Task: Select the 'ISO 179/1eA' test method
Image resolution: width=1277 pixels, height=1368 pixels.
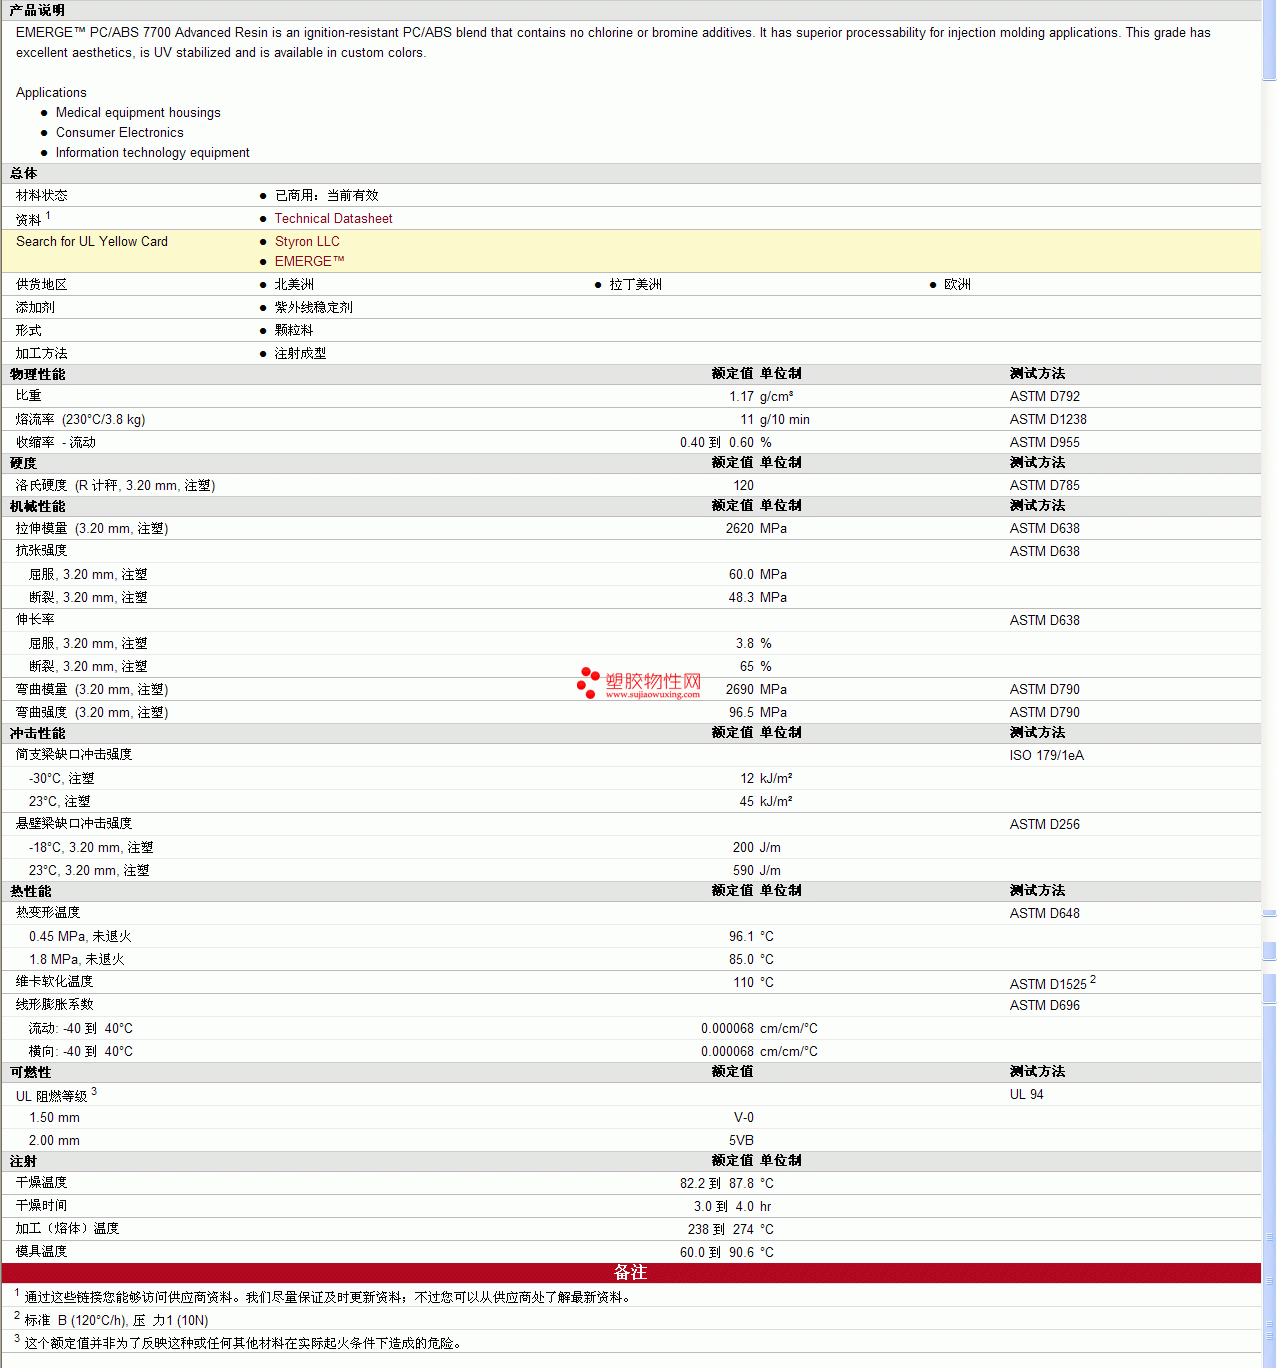Action: [x=1046, y=755]
